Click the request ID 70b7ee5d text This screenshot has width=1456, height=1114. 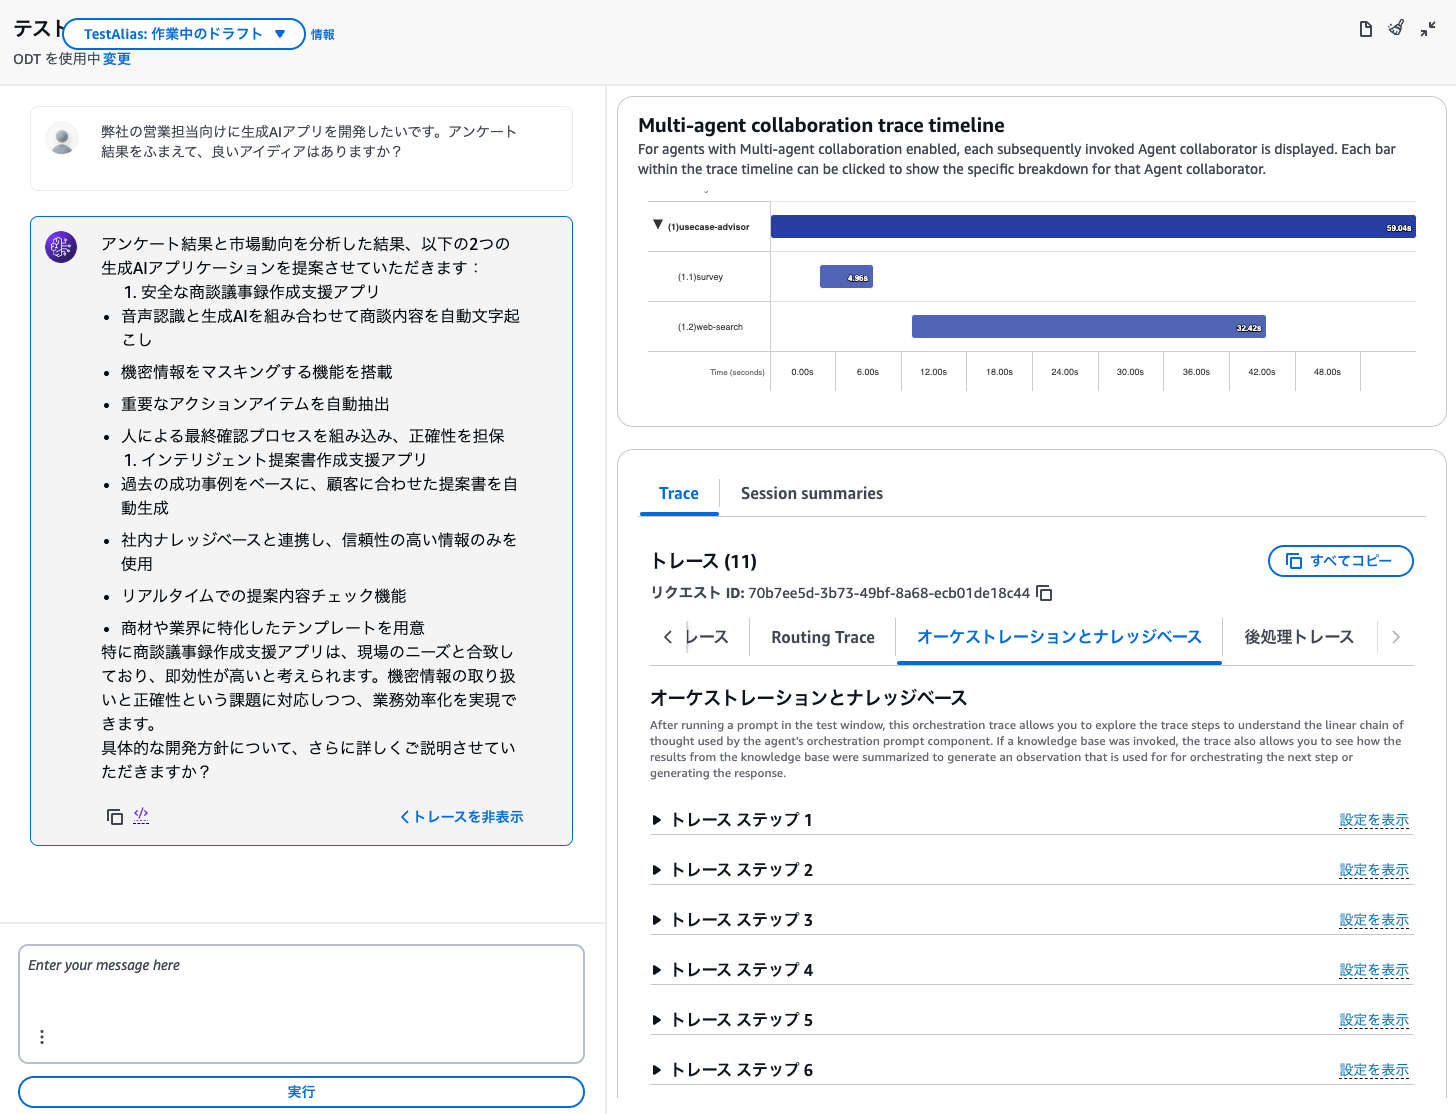click(x=889, y=593)
